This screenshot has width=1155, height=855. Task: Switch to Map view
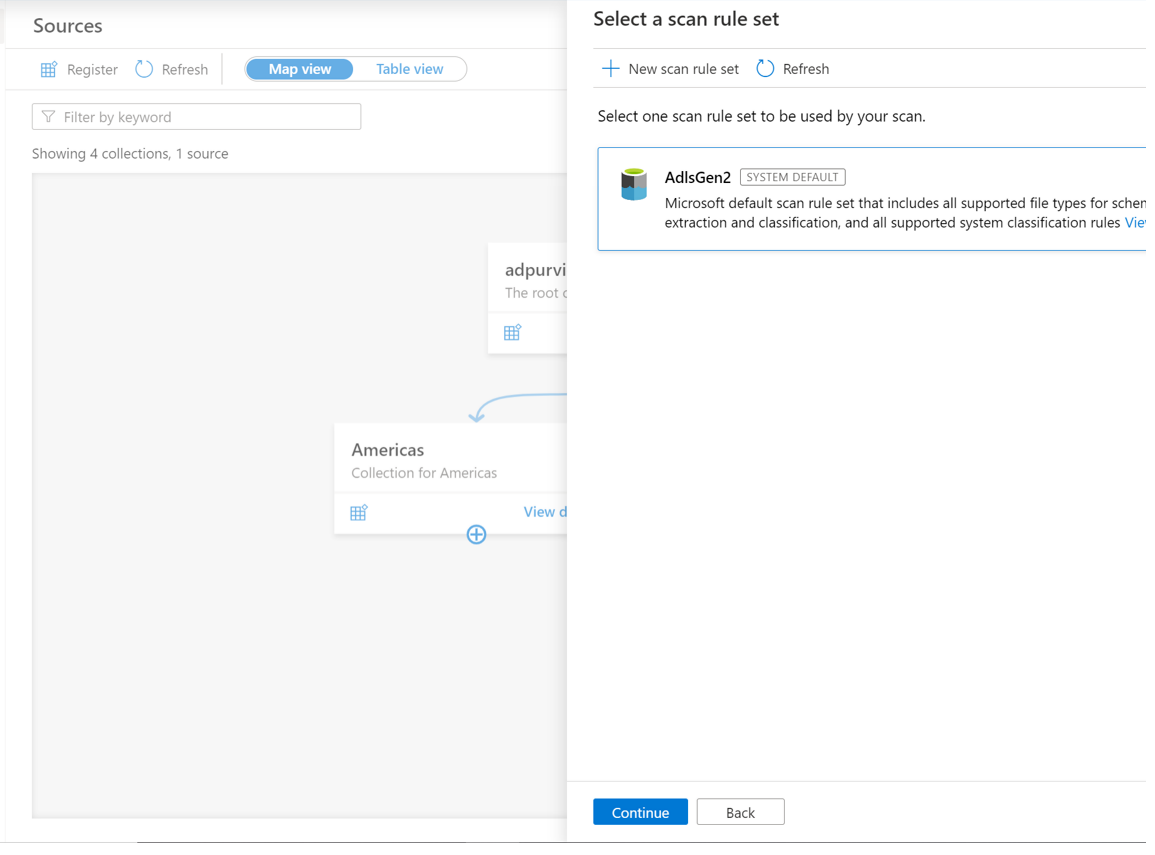pyautogui.click(x=300, y=69)
